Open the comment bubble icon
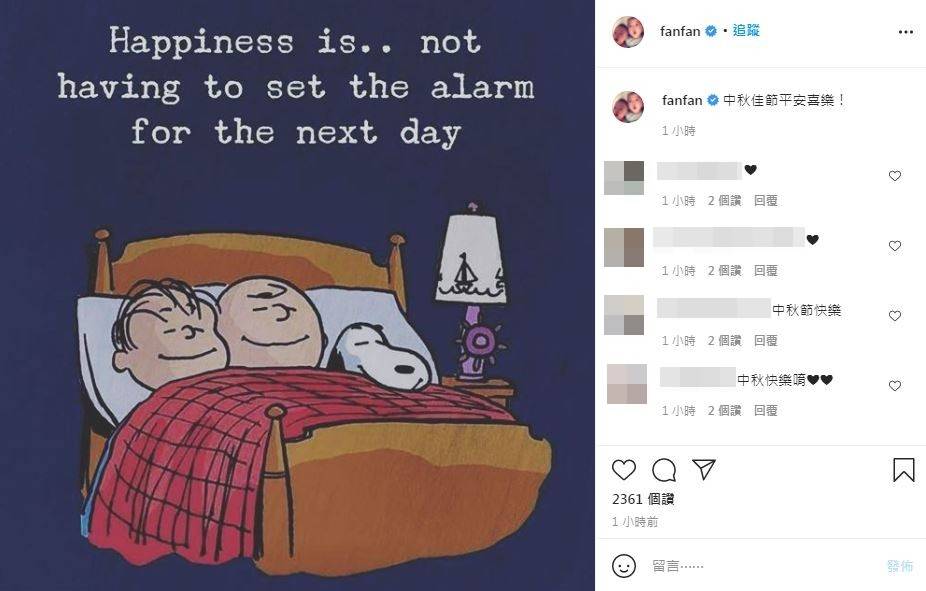 (664, 470)
